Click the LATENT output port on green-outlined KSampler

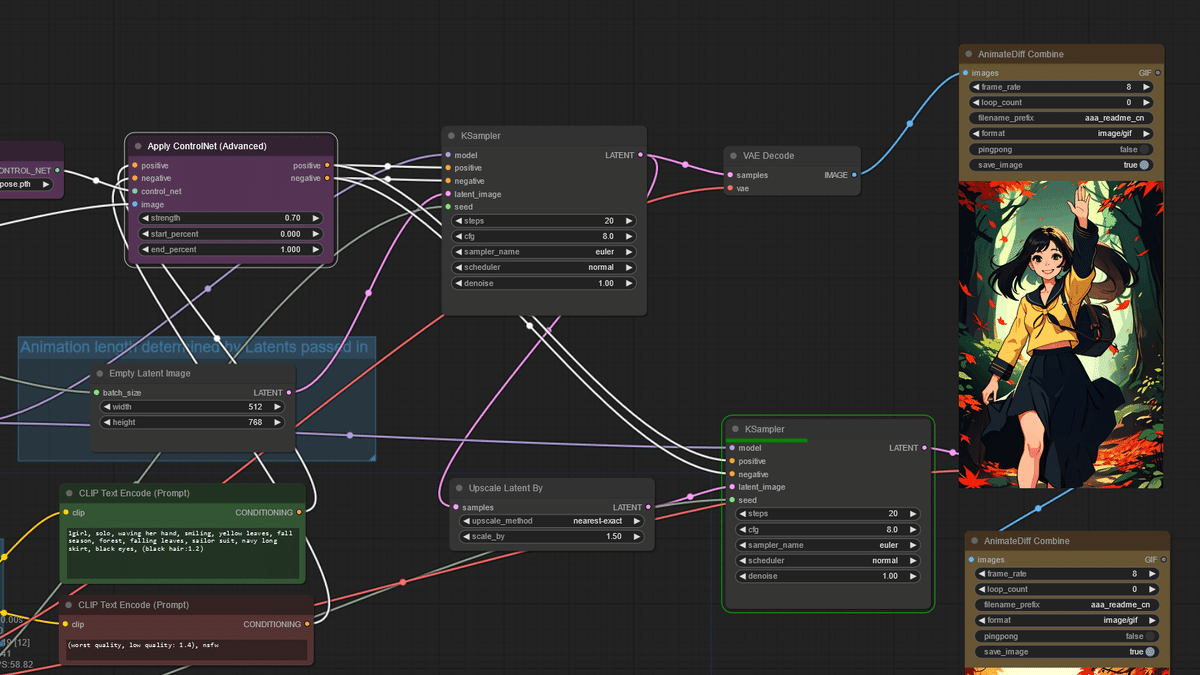tap(924, 448)
